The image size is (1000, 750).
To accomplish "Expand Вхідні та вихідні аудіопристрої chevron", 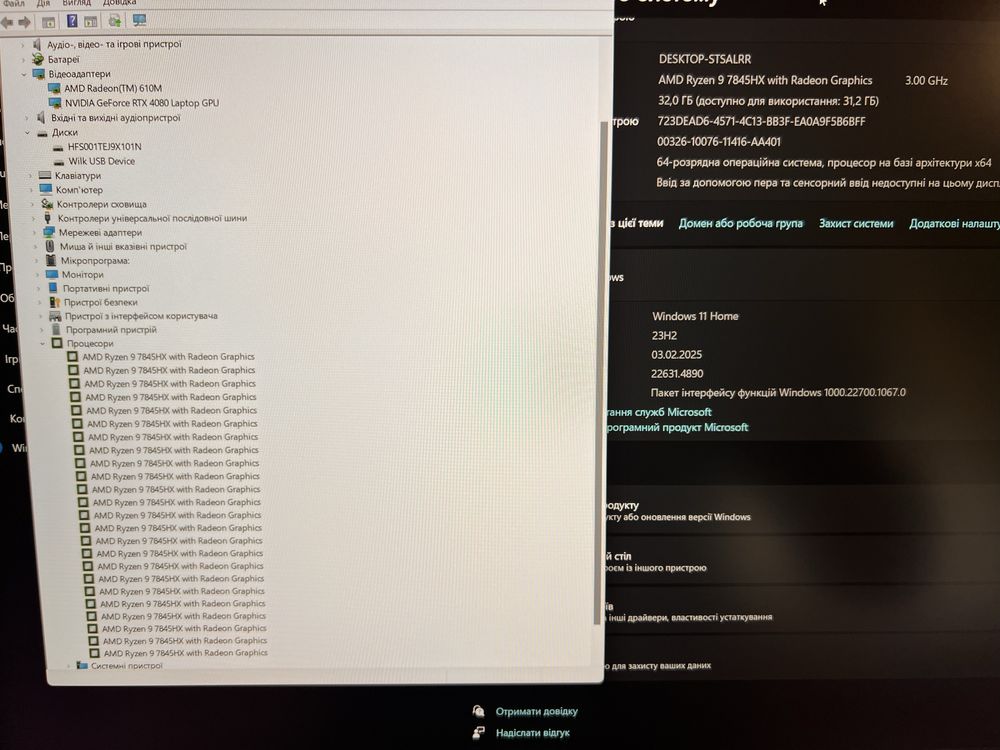I will pyautogui.click(x=26, y=118).
